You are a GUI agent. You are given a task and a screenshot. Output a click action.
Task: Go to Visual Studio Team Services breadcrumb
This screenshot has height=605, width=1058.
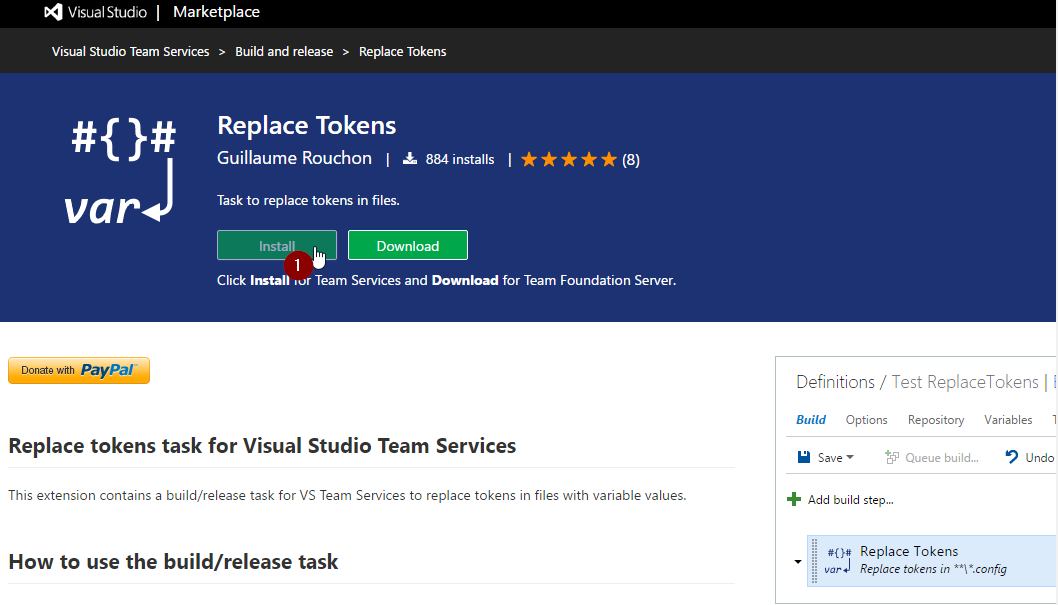(x=130, y=51)
